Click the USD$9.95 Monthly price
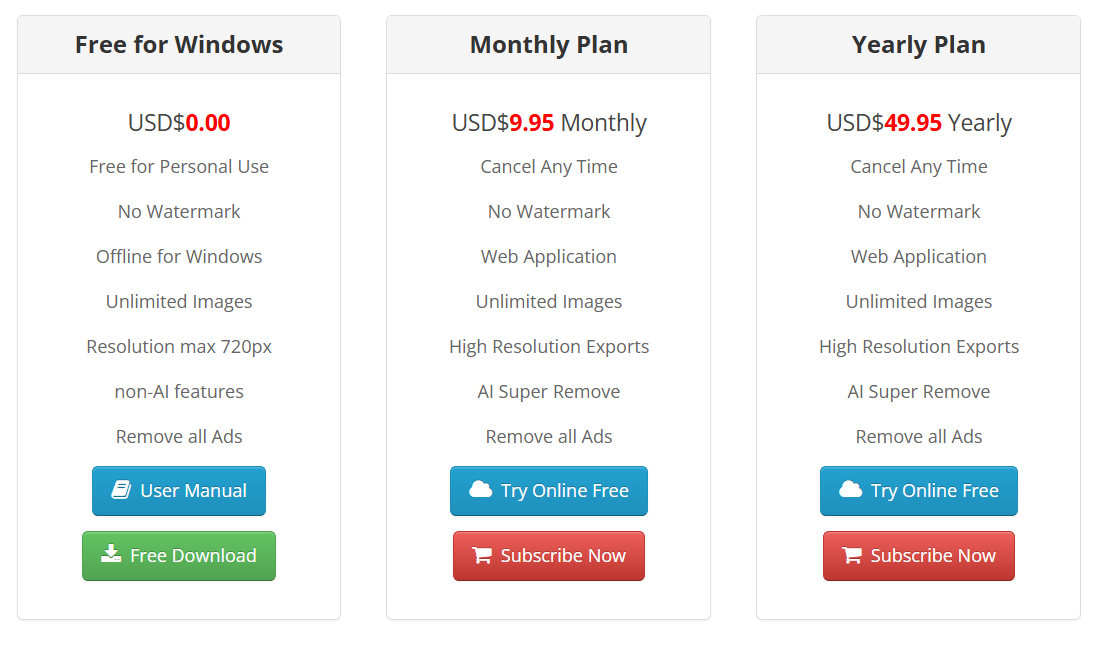Image resolution: width=1098 pixels, height=646 pixels. [548, 123]
